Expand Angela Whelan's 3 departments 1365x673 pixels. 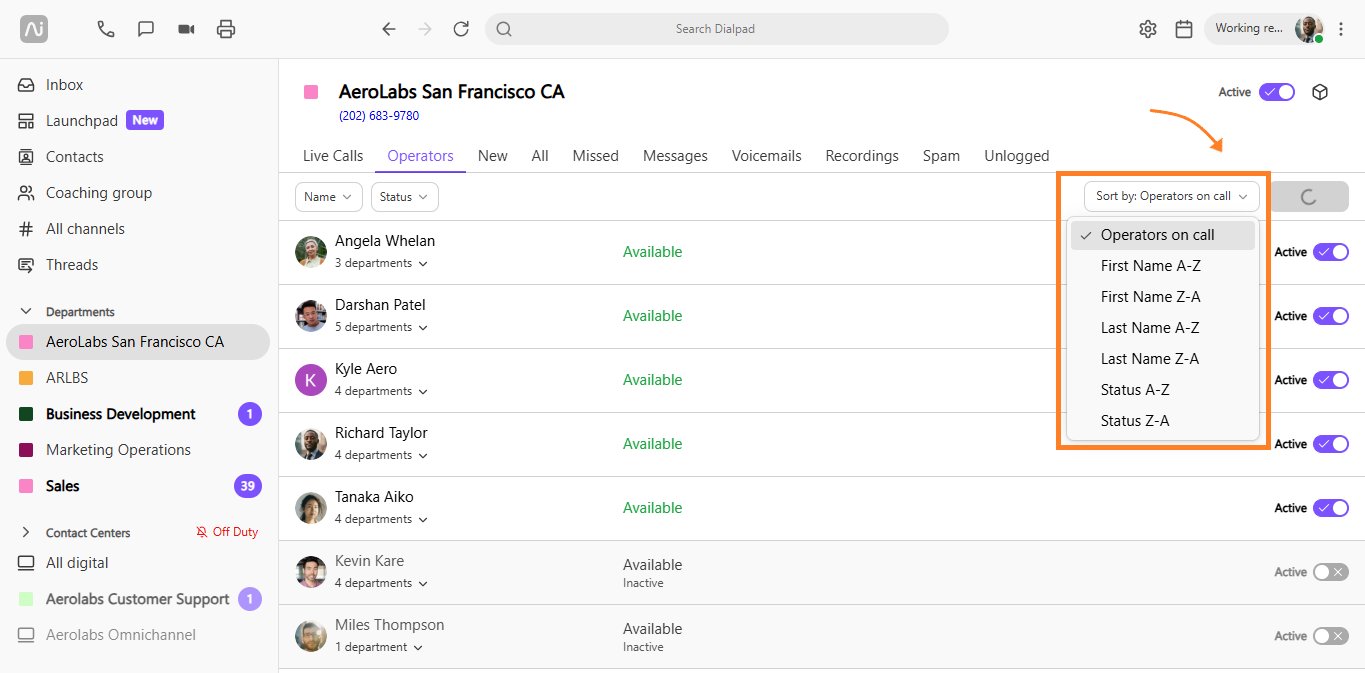381,263
